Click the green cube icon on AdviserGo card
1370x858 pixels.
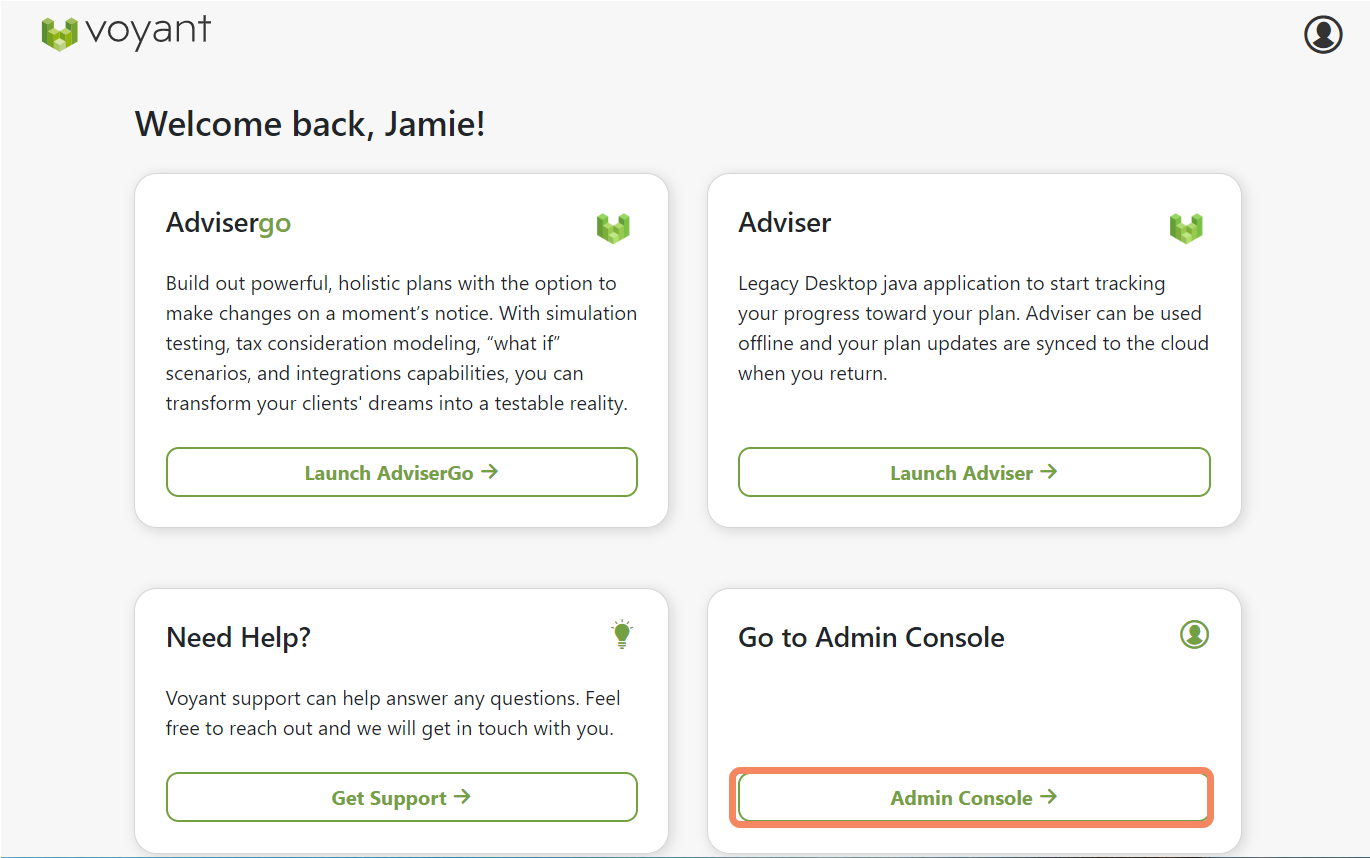(613, 227)
